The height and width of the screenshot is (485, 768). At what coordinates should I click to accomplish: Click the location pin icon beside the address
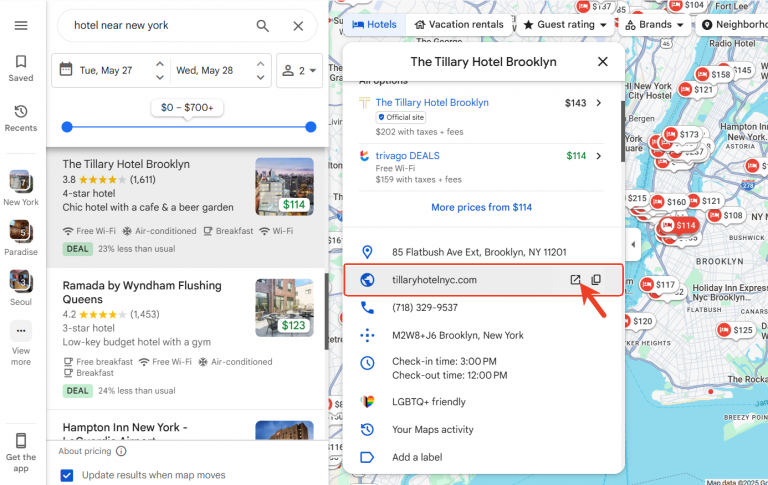tap(367, 252)
